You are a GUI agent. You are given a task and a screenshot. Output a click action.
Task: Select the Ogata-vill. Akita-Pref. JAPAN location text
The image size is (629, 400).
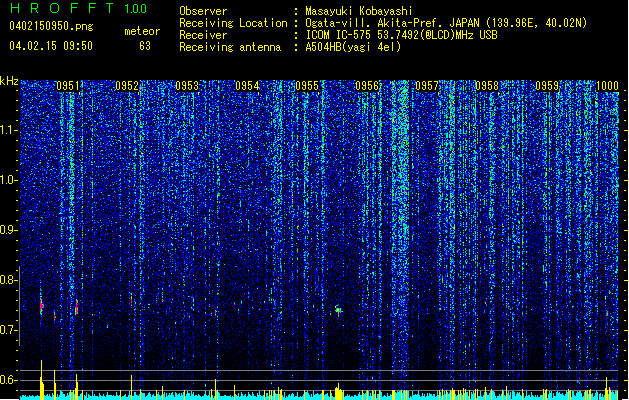click(x=446, y=23)
